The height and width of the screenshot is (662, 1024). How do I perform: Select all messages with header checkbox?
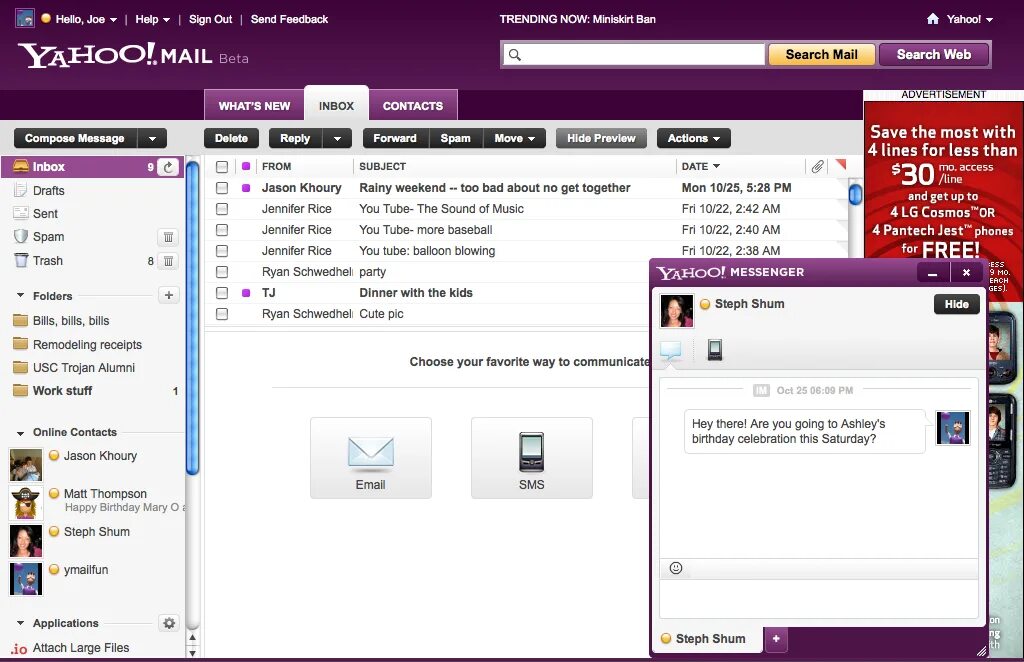pyautogui.click(x=222, y=166)
